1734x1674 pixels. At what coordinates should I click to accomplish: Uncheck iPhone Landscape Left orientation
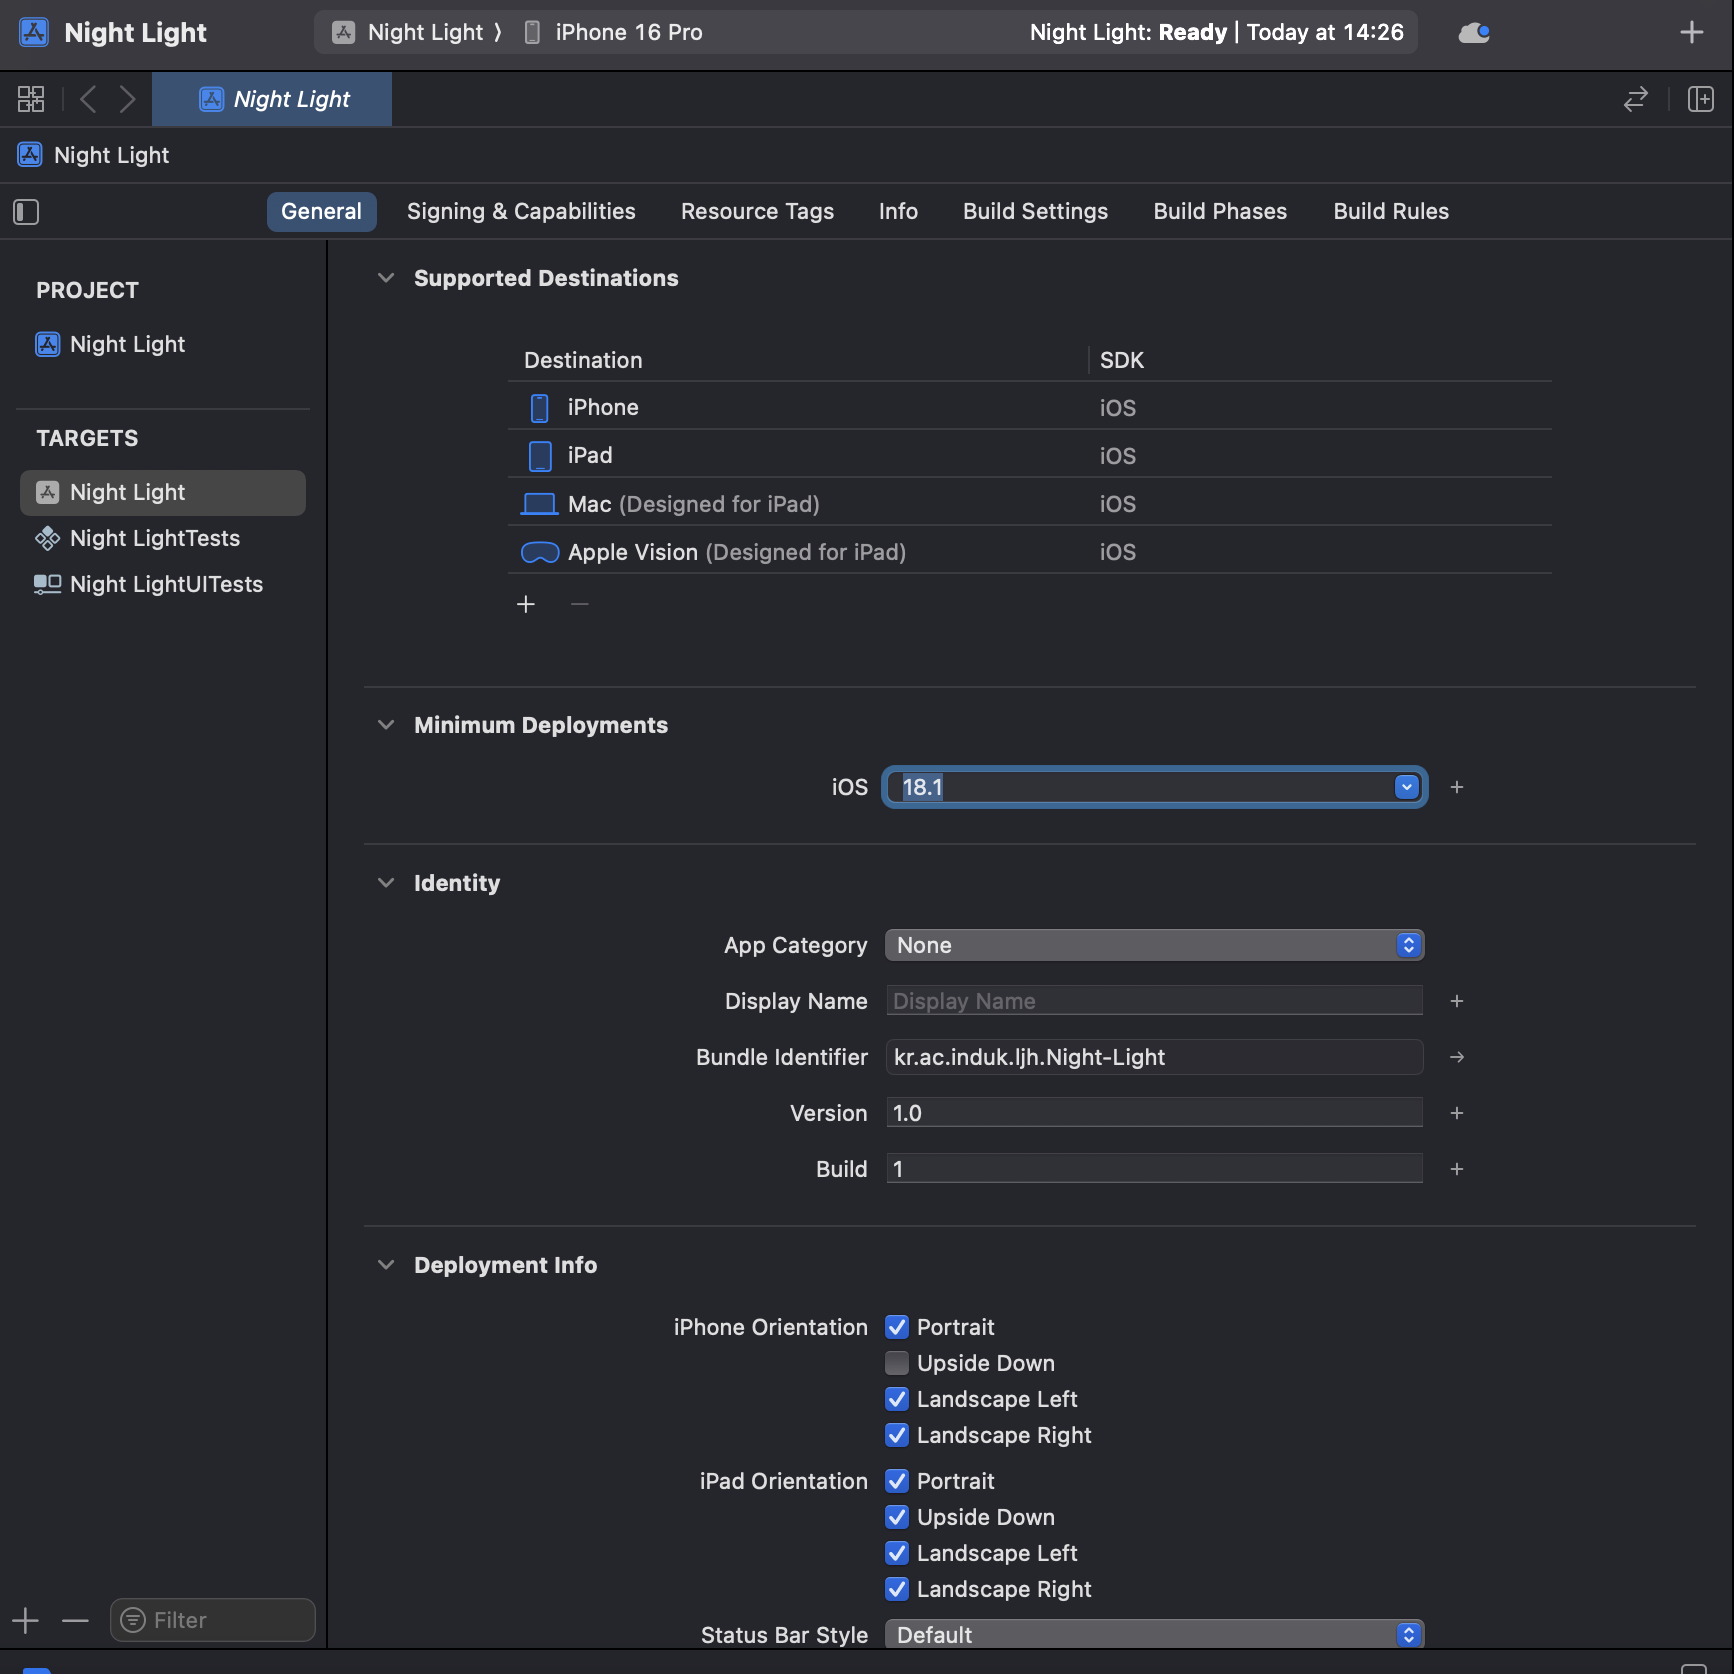point(897,1399)
